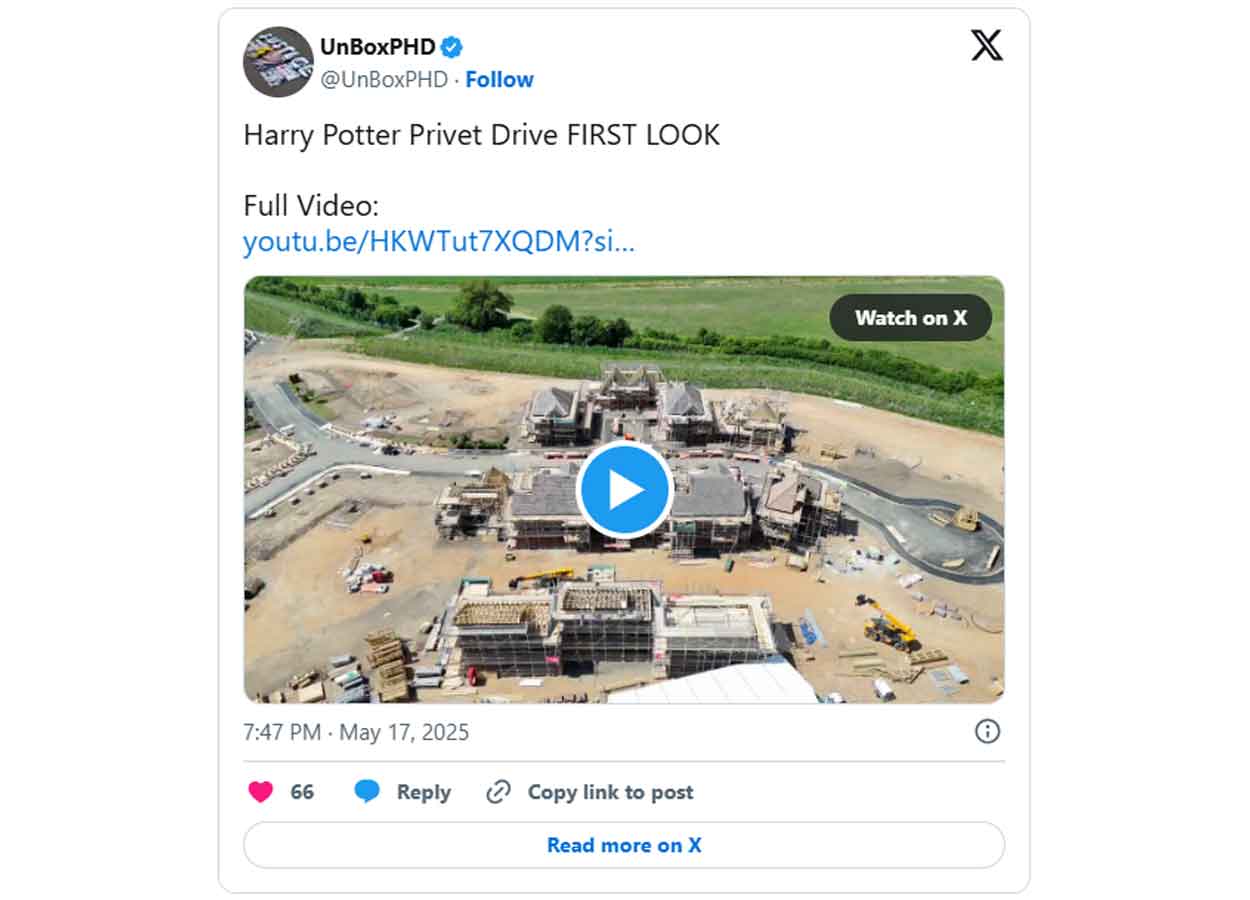Image resolution: width=1250 pixels, height=900 pixels.
Task: Click the info circle icon
Action: click(987, 732)
